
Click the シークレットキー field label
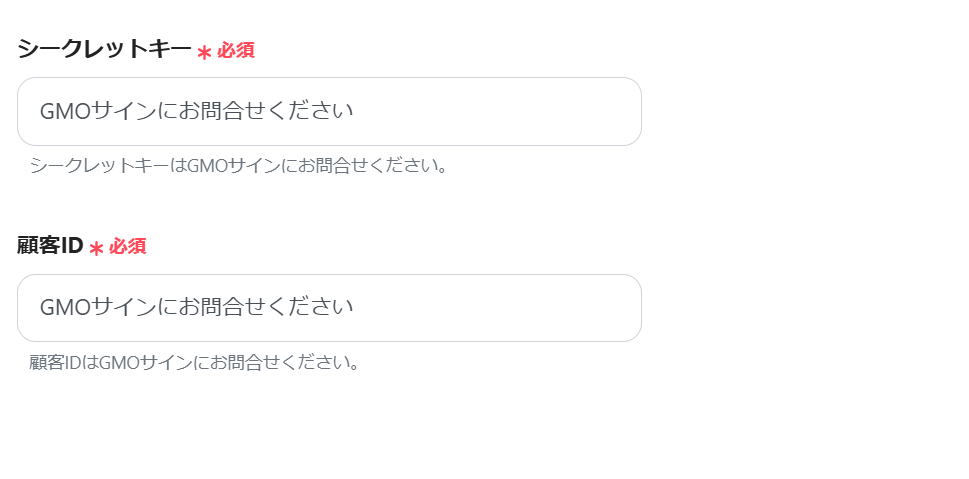pos(104,49)
